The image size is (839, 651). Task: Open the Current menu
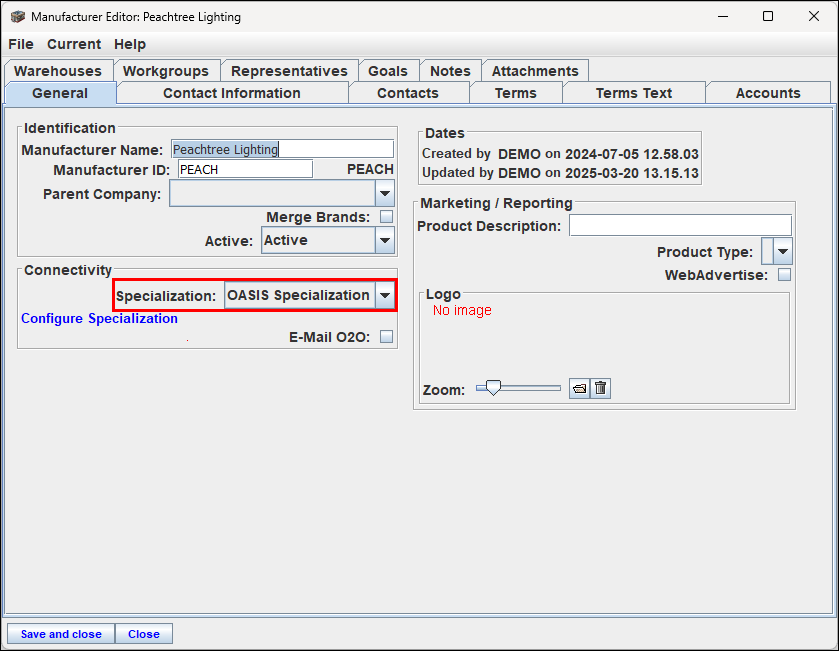coord(74,44)
